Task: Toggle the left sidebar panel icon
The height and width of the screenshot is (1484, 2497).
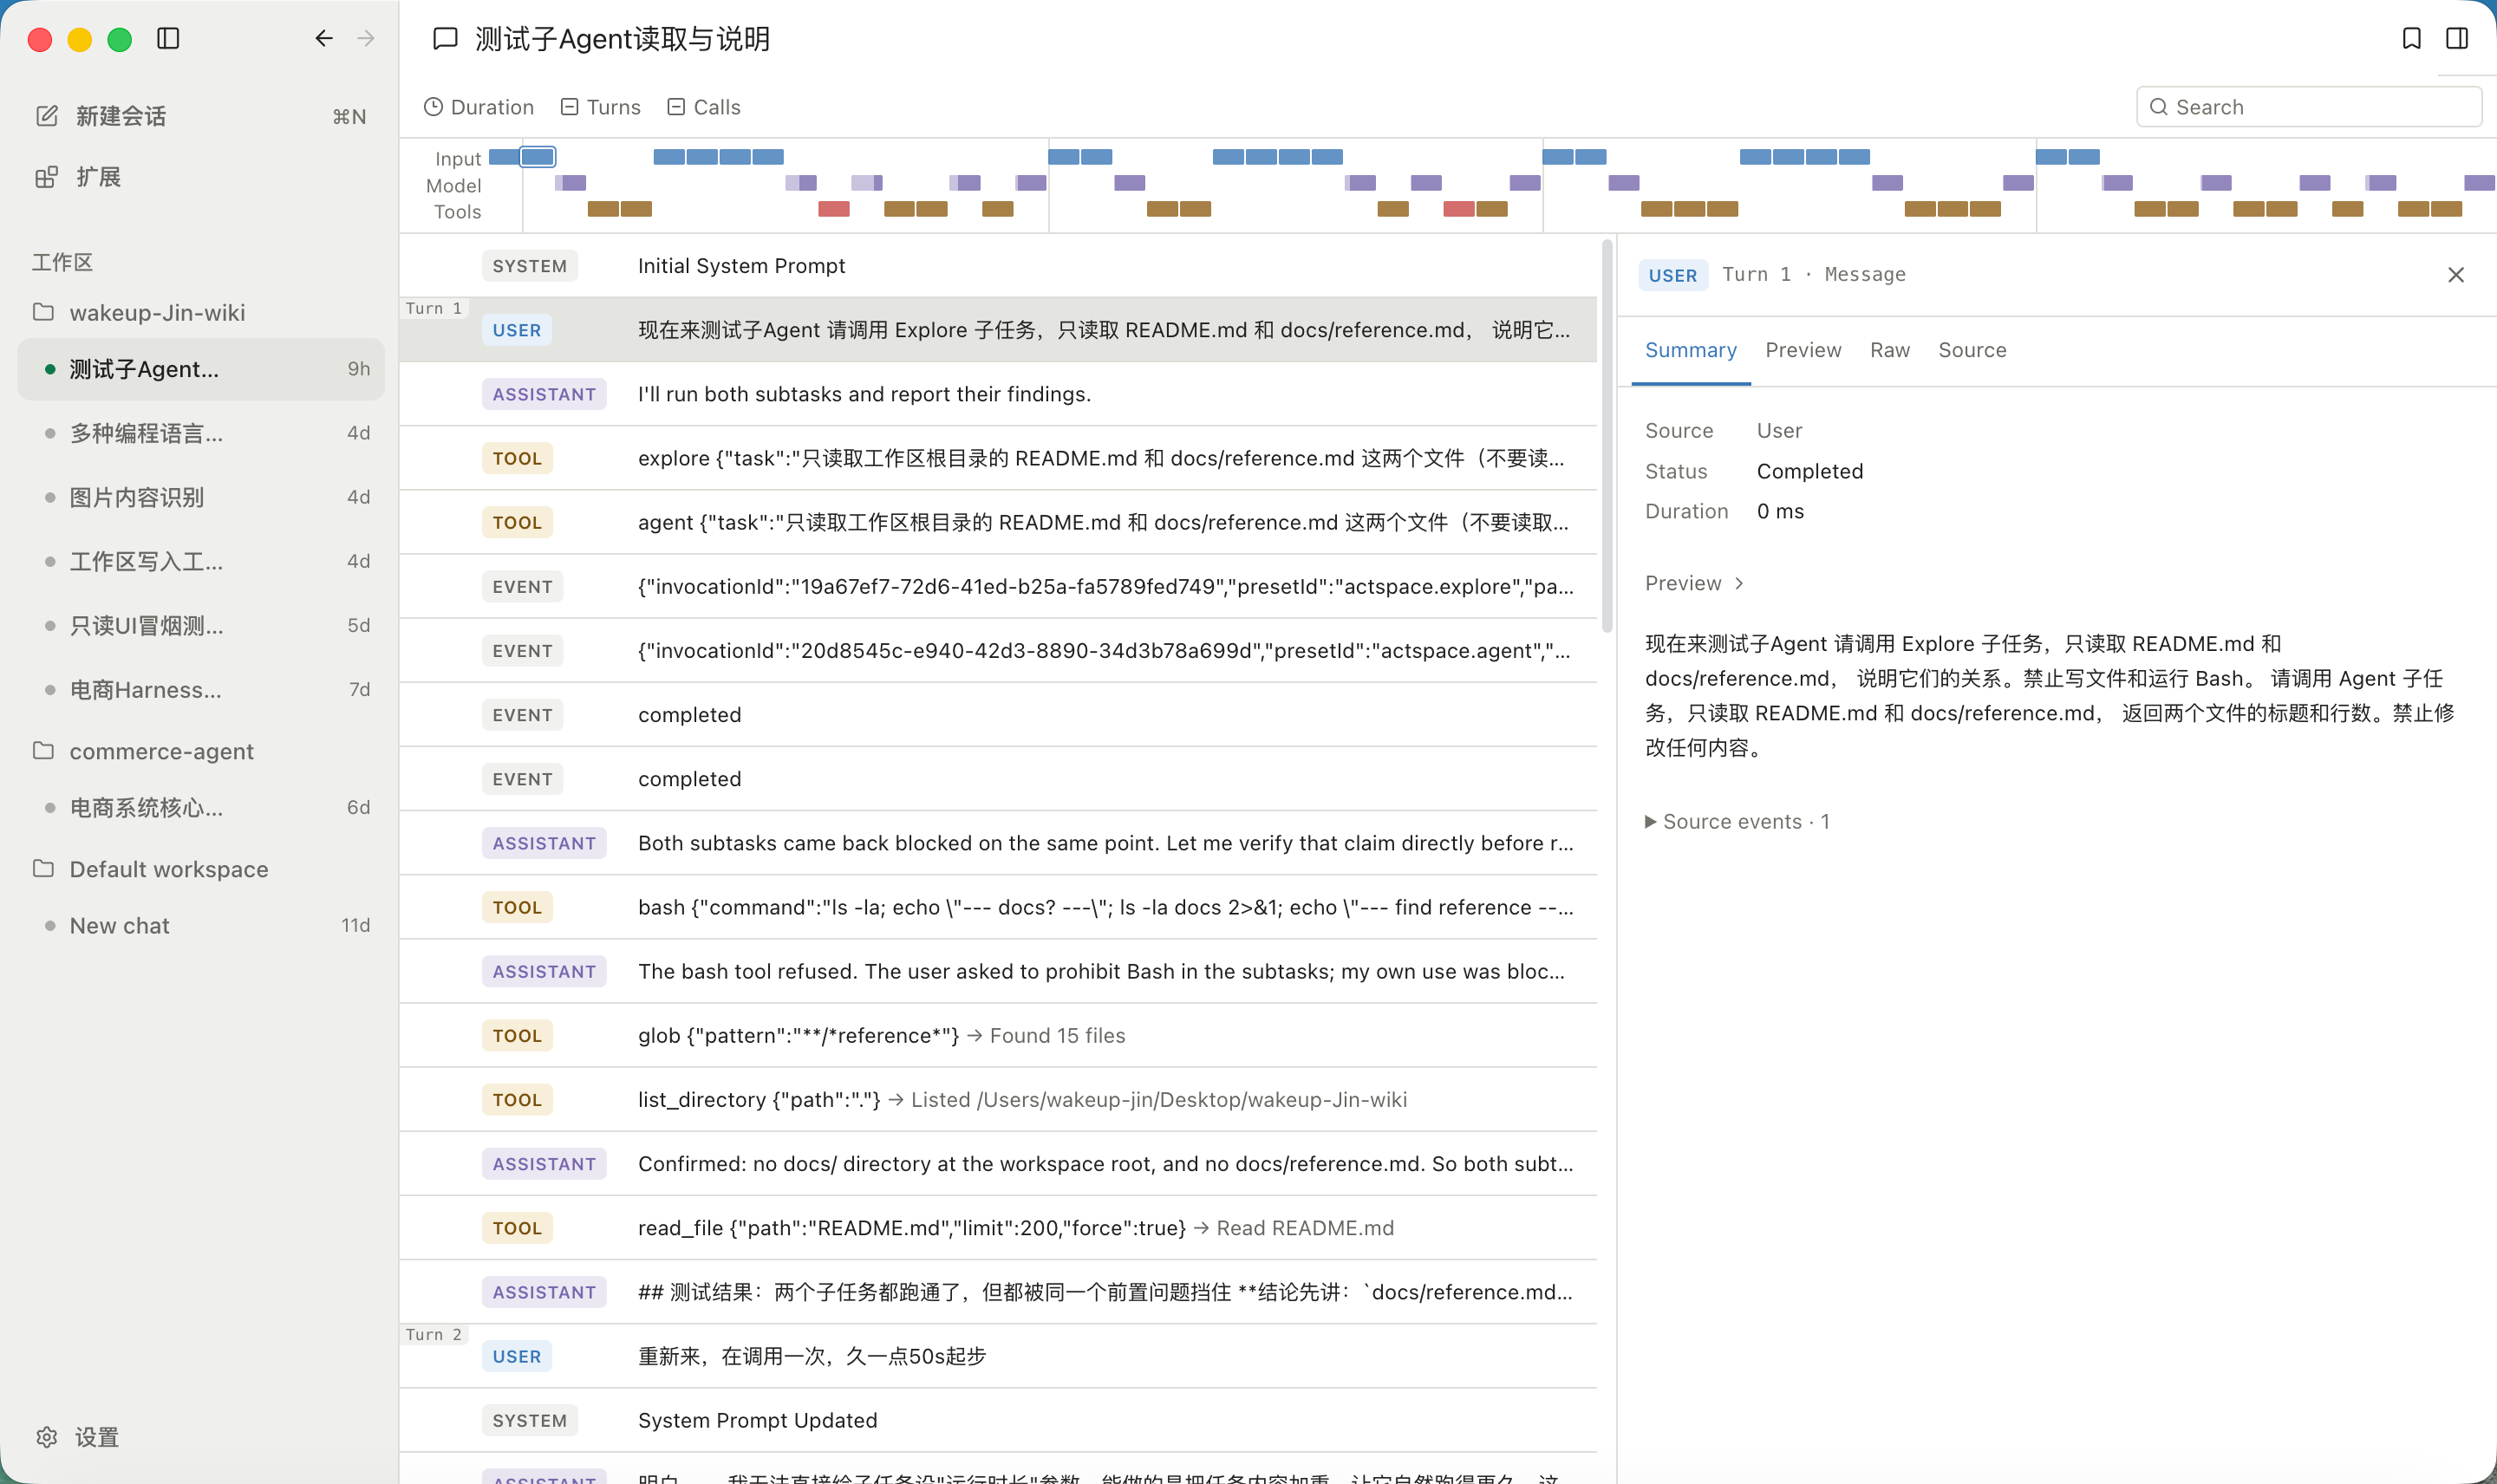Action: coord(168,38)
